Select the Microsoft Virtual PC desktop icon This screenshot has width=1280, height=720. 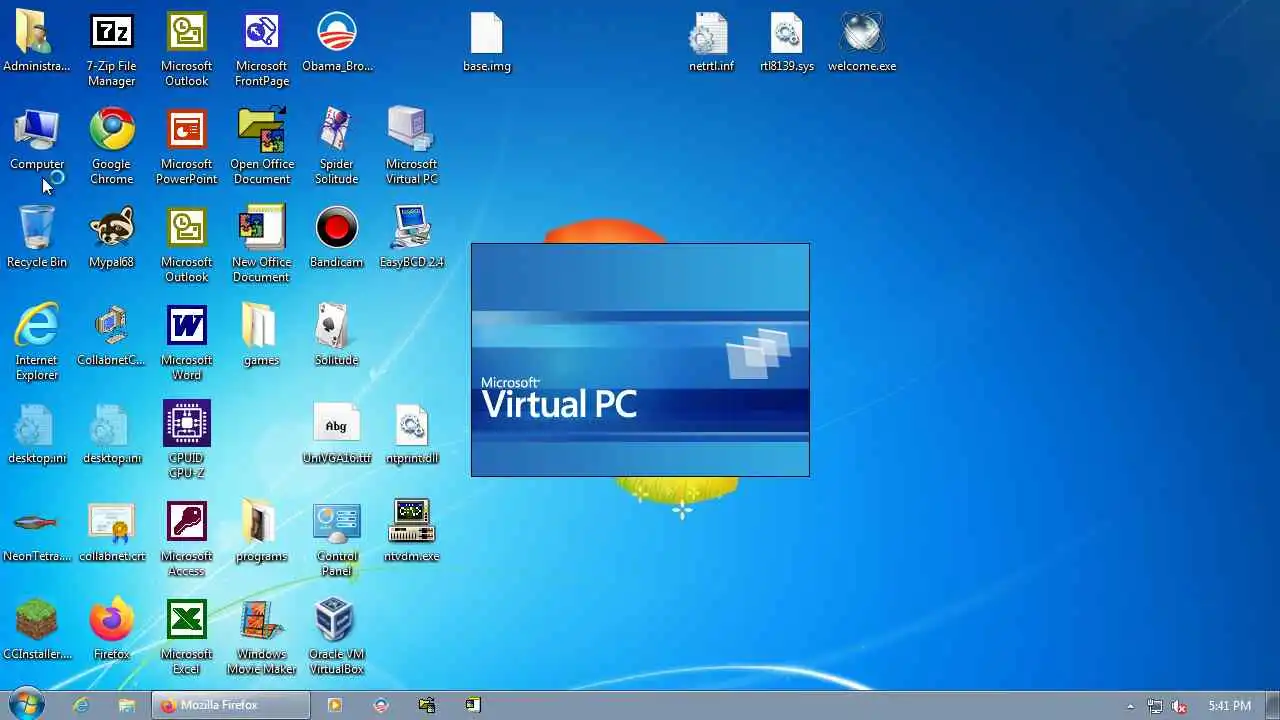[x=411, y=147]
